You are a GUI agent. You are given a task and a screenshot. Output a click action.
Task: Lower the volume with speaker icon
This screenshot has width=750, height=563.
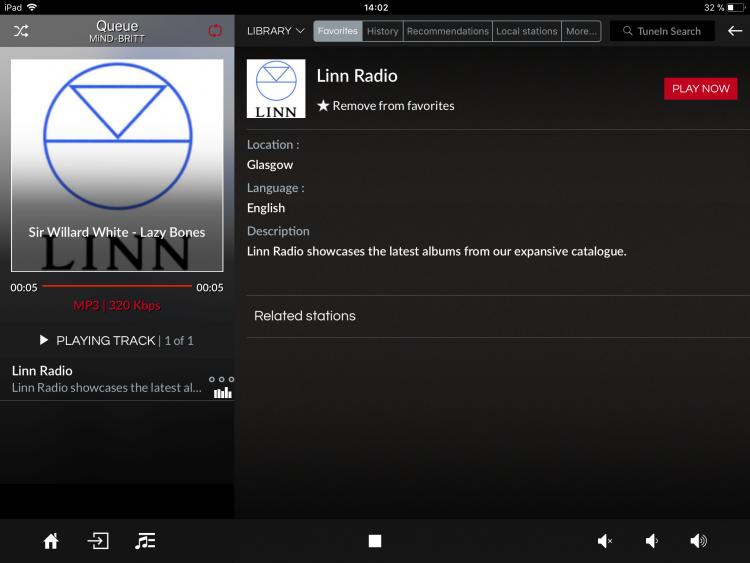coord(652,541)
